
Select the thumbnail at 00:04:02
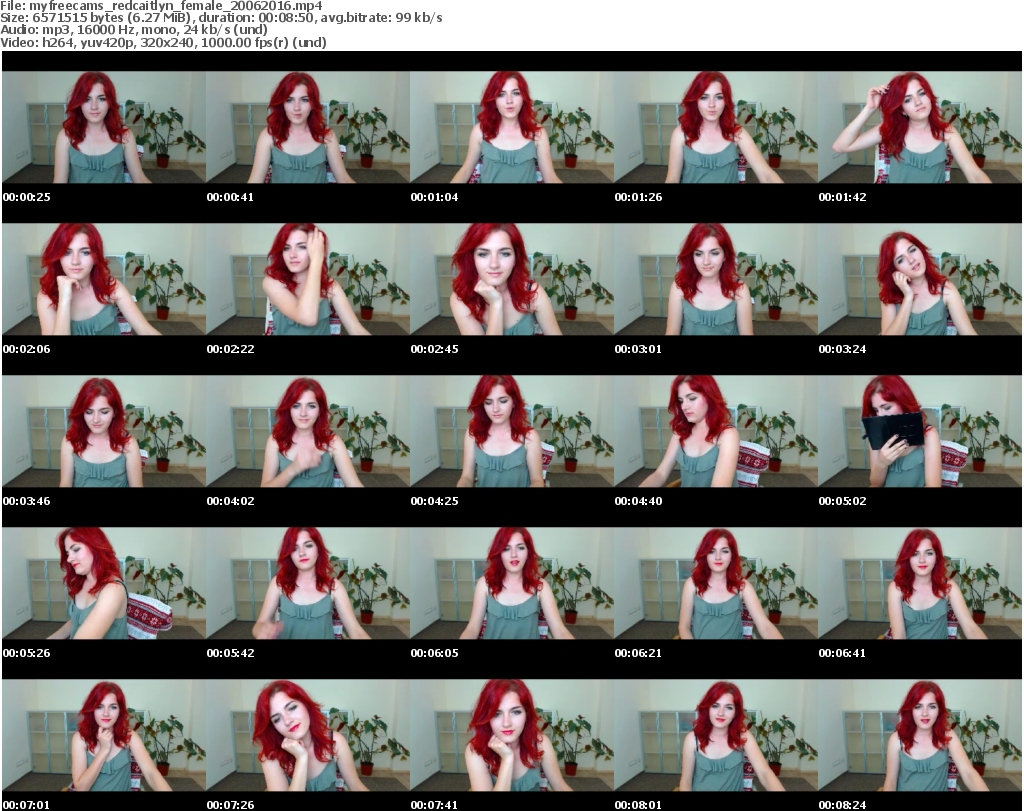[x=308, y=431]
